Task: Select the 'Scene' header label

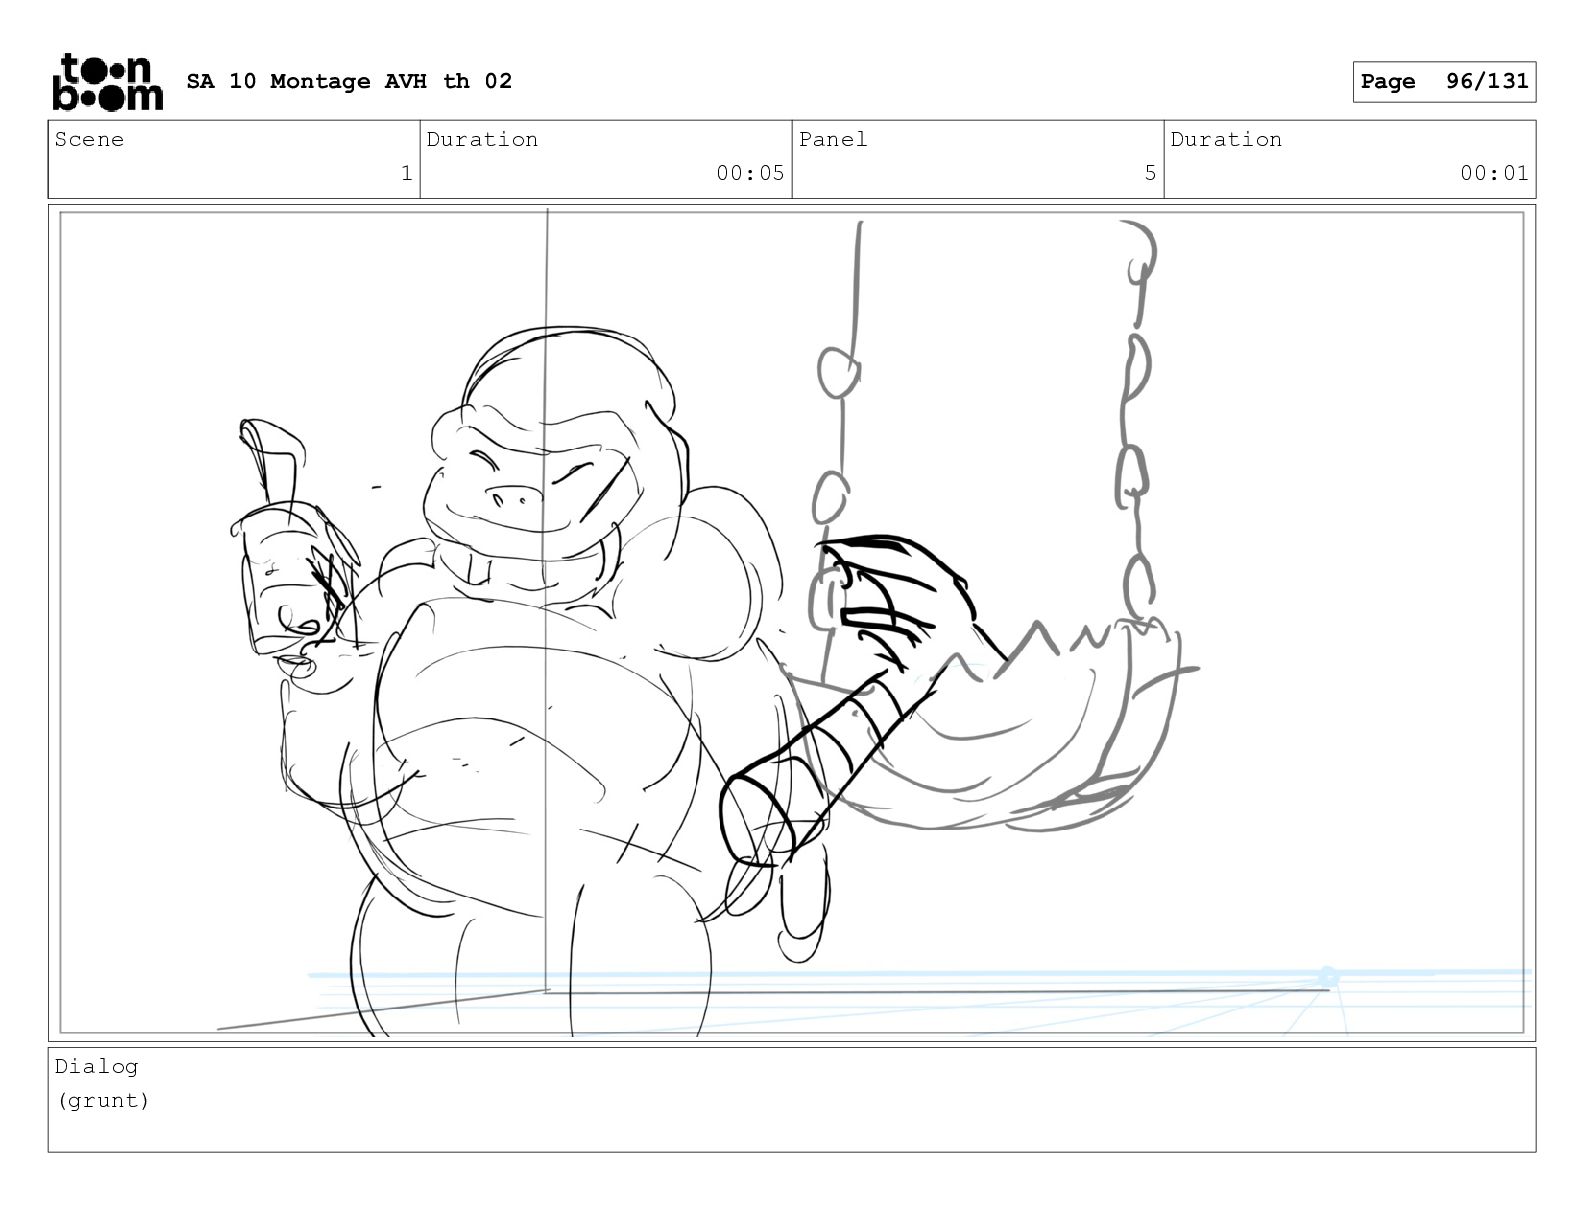Action: [x=89, y=139]
